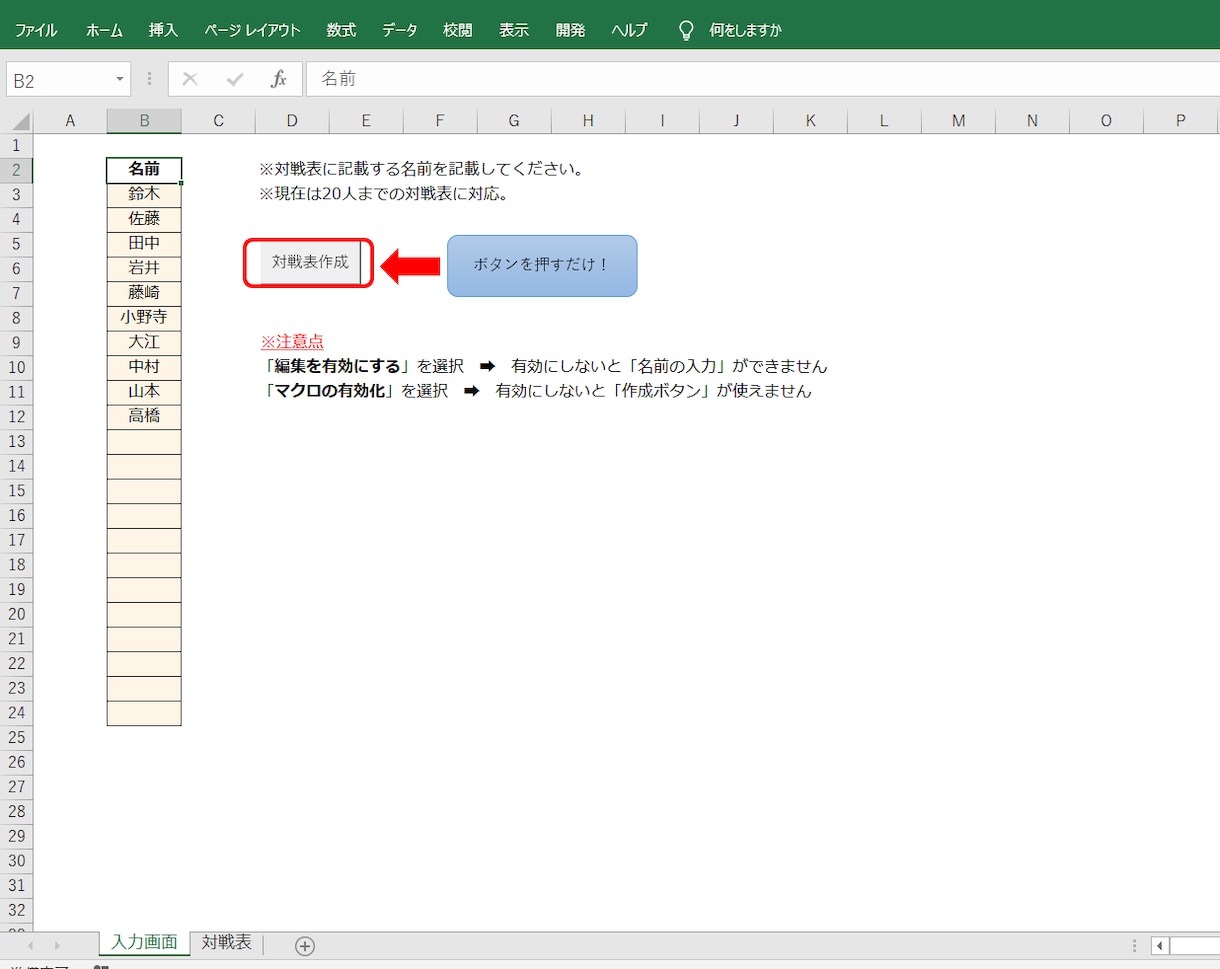
Task: Click the next sheet navigation arrow
Action: pyautogui.click(x=57, y=945)
